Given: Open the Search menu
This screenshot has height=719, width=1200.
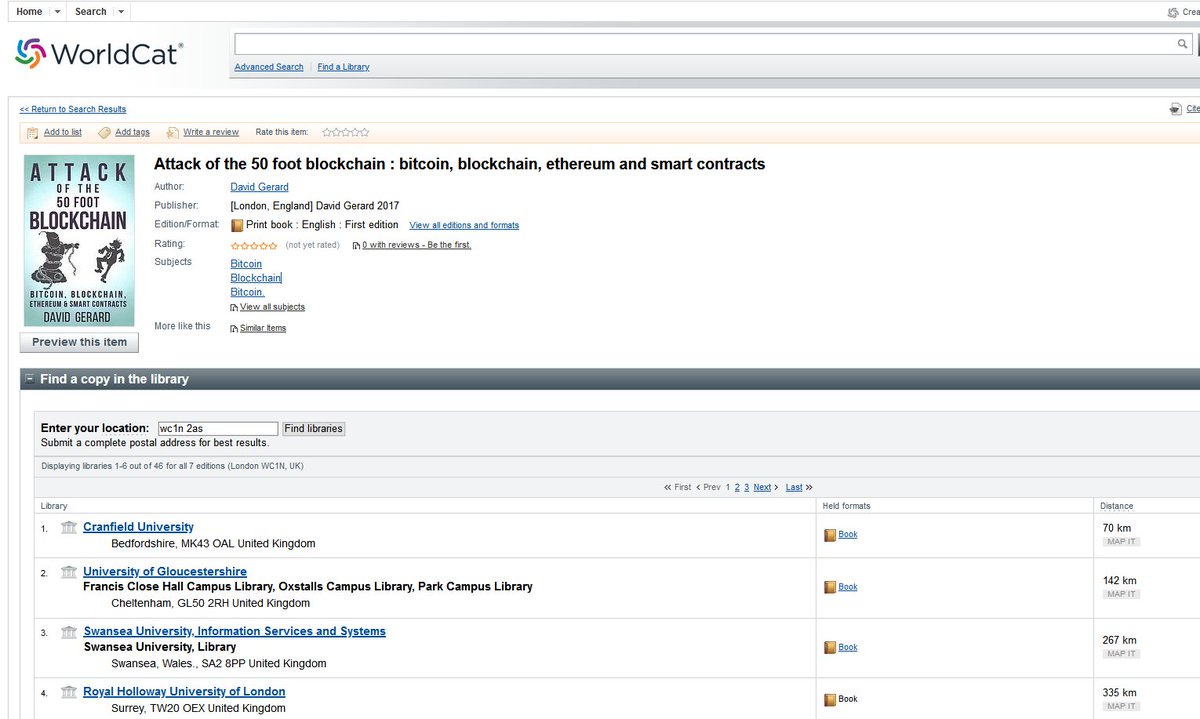Looking at the screenshot, I should coord(91,12).
